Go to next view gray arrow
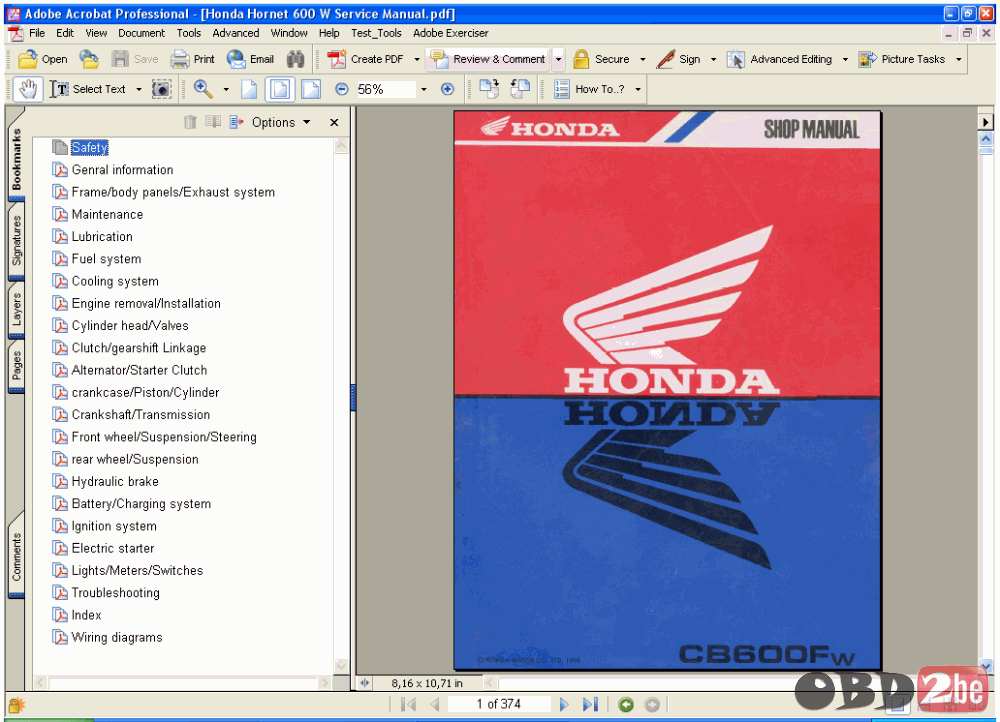 pos(652,704)
